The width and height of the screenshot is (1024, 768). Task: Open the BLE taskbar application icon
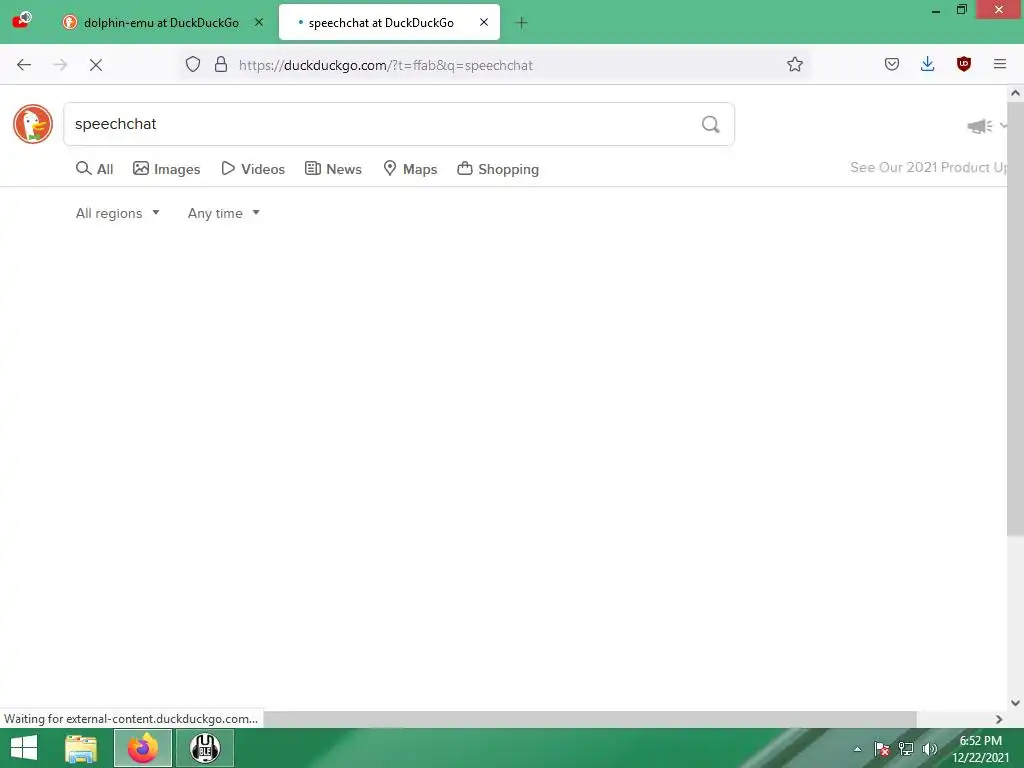click(205, 748)
